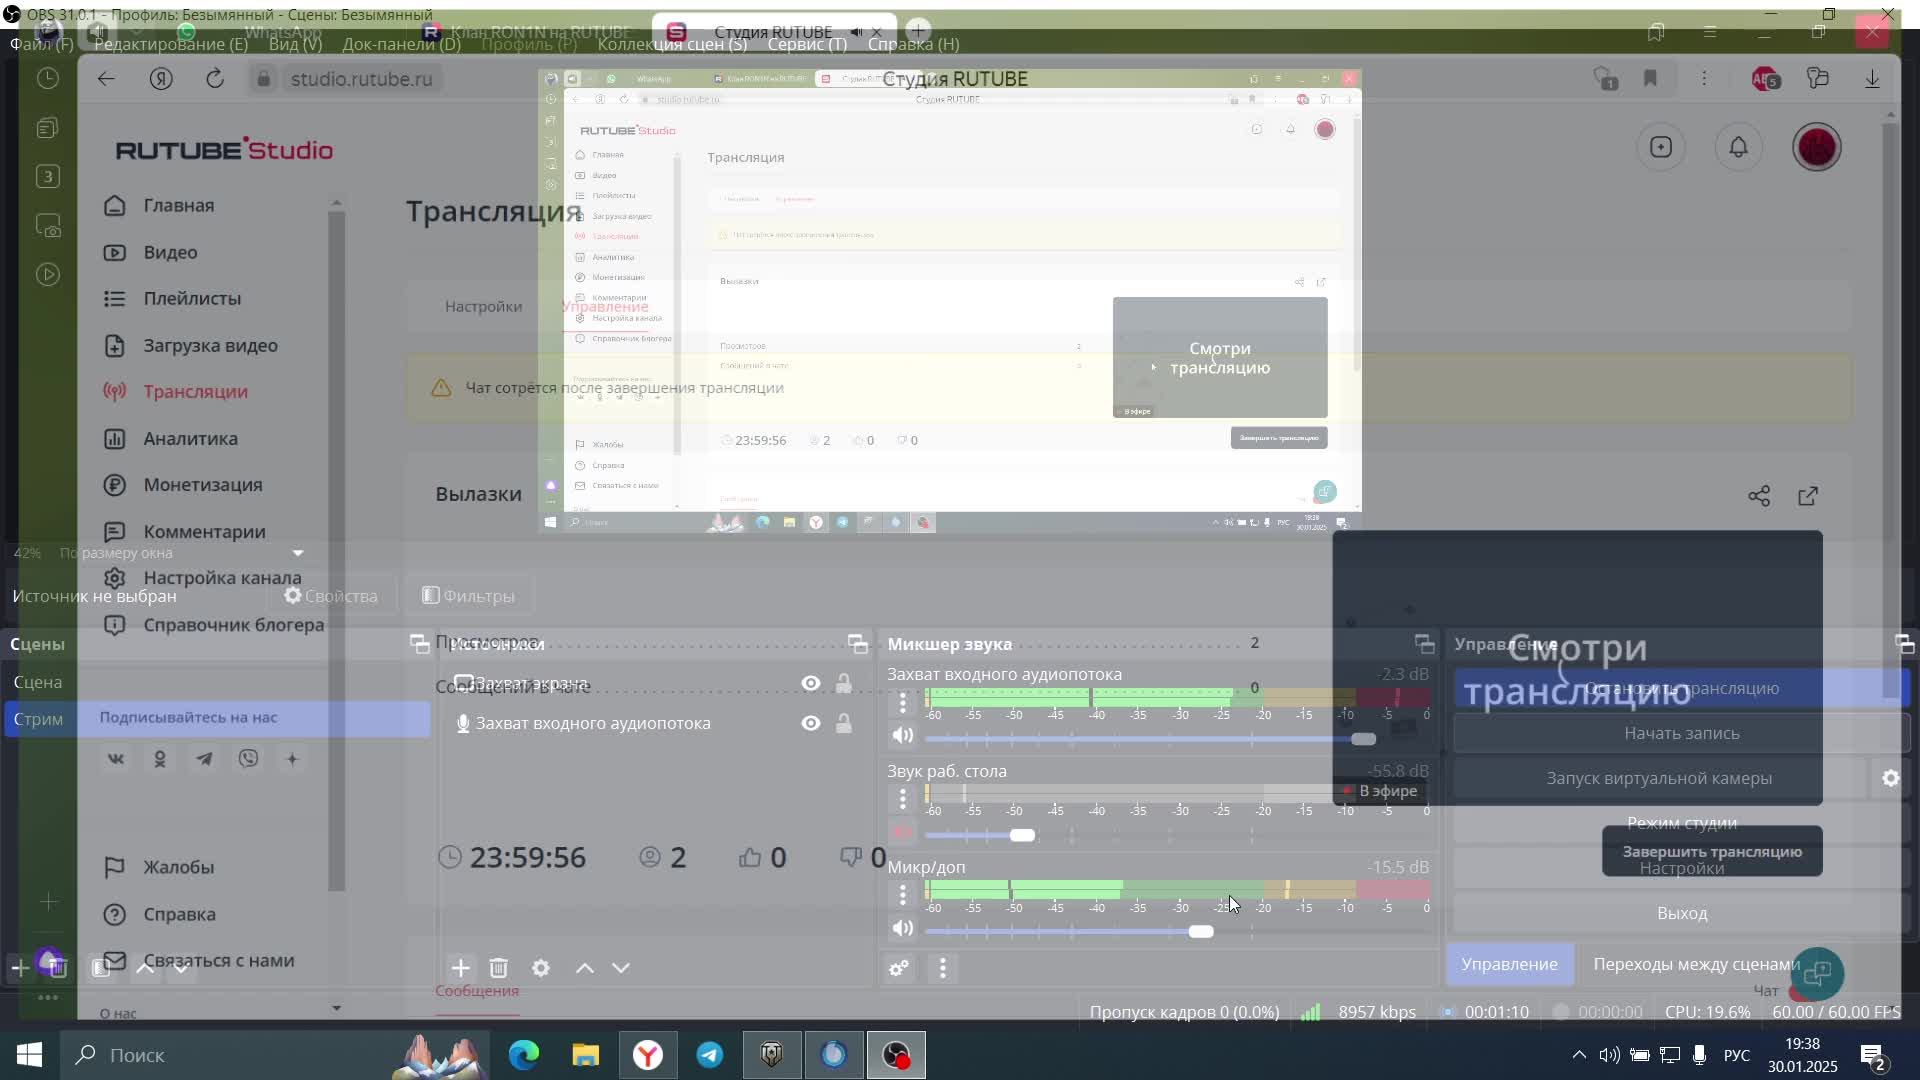Mute Захват входного аудиопотока mixer channel
Screen dimensions: 1920x1080
(902, 736)
